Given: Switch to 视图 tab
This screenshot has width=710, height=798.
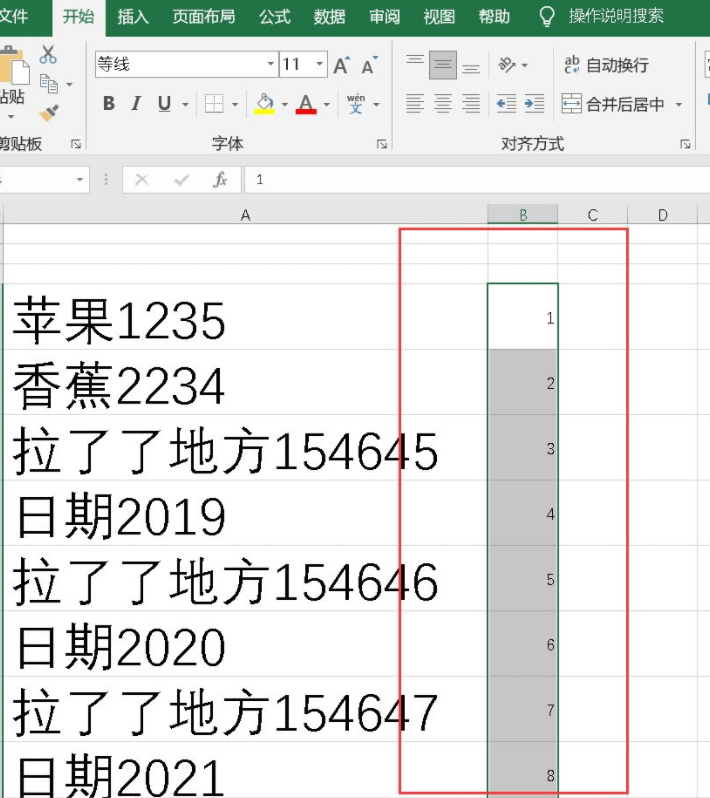Looking at the screenshot, I should coord(439,17).
